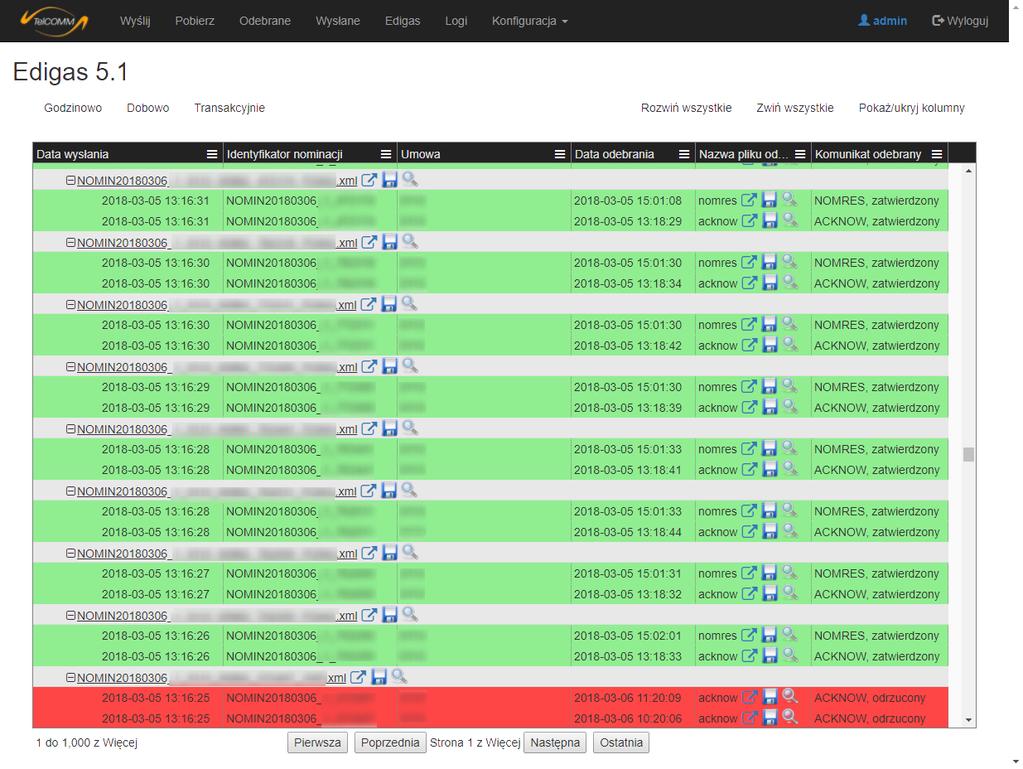Open the Wysłane section
Image resolution: width=1023 pixels, height=769 pixels.
[x=338, y=21]
